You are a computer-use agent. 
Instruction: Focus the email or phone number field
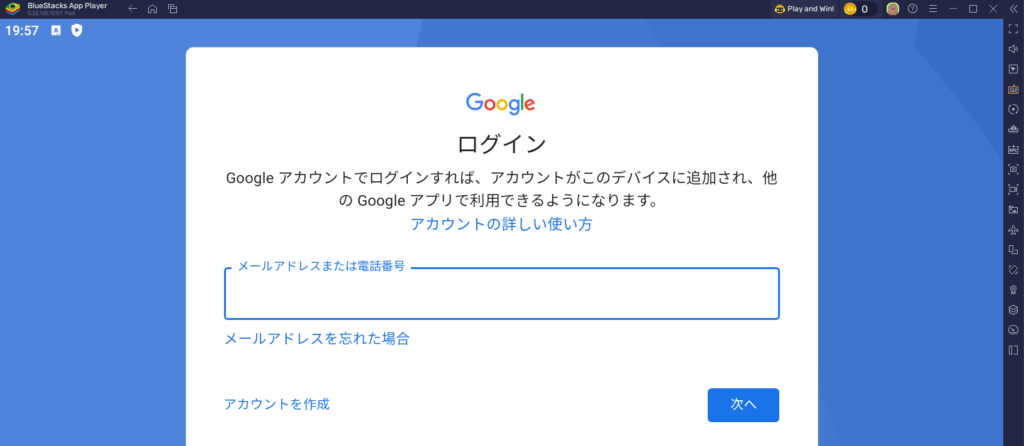coord(502,294)
